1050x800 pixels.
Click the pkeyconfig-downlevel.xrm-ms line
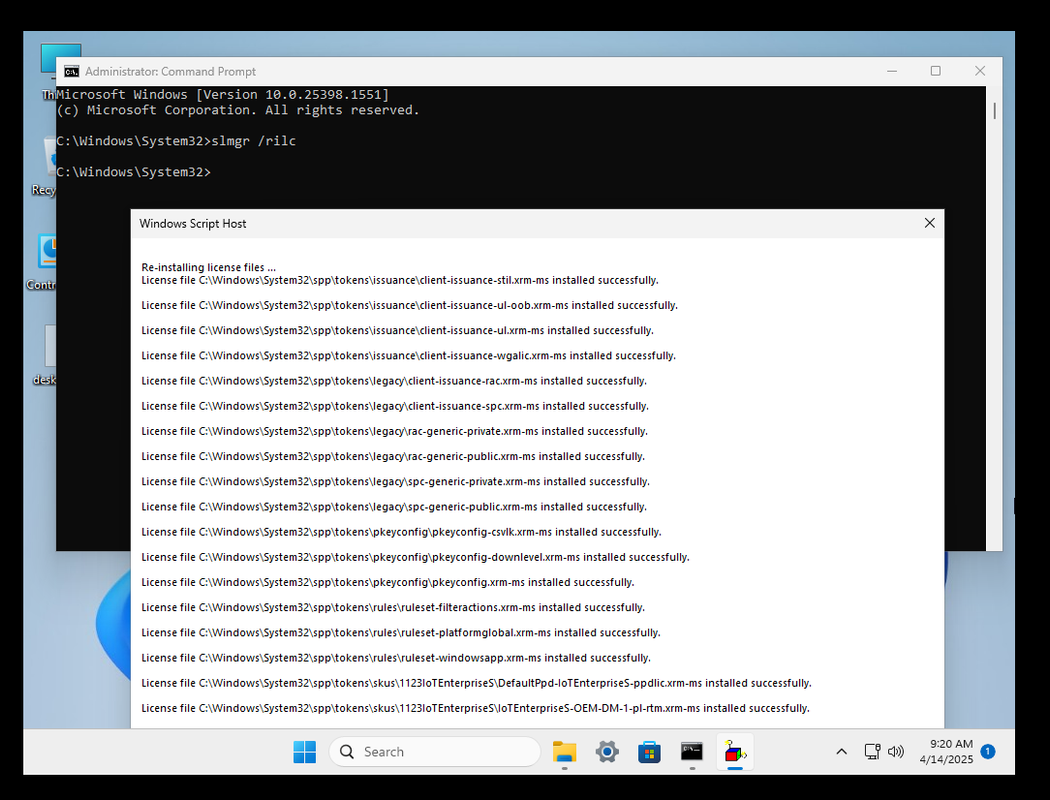coord(415,557)
